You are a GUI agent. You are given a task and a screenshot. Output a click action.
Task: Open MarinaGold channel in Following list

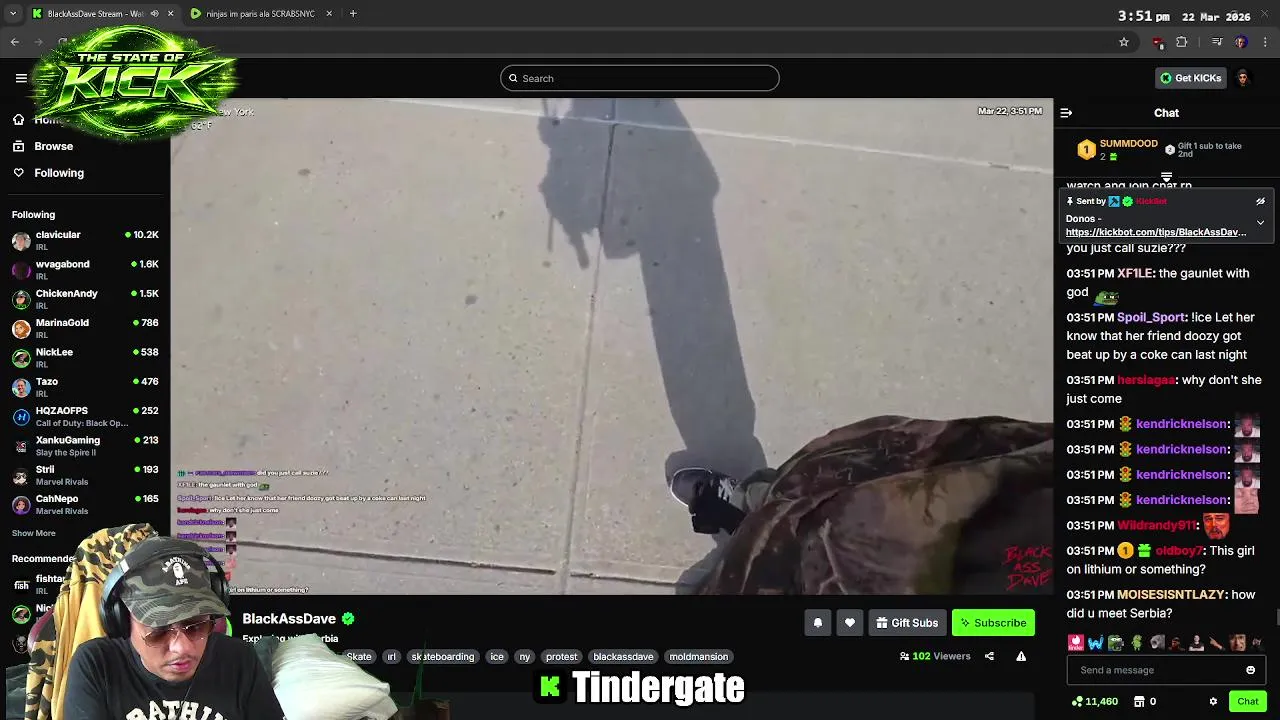(x=85, y=328)
